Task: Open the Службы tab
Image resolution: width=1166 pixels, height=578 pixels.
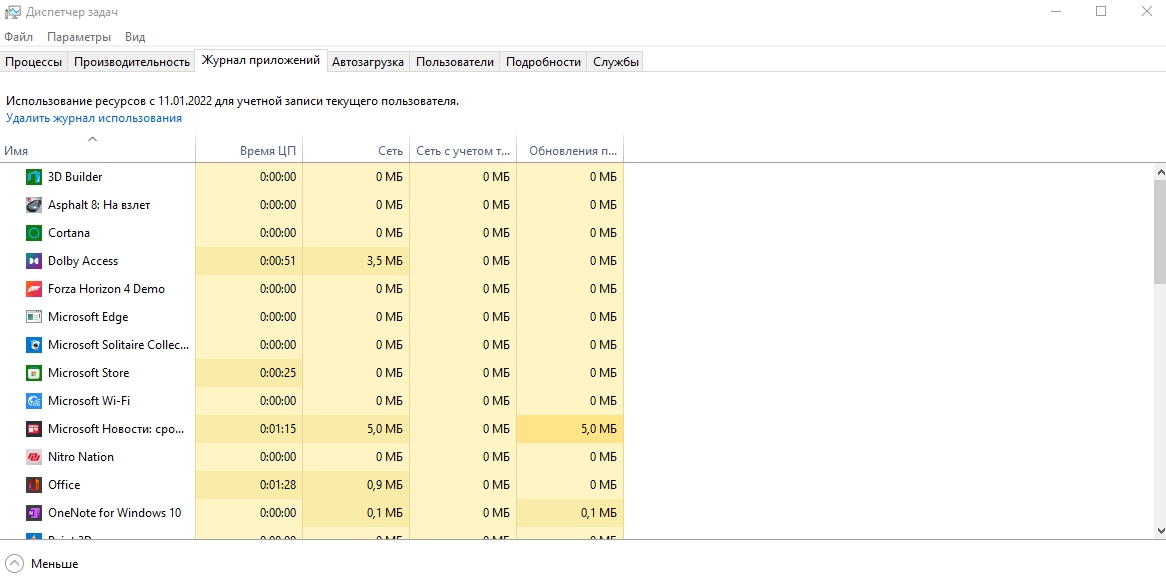Action: 615,62
